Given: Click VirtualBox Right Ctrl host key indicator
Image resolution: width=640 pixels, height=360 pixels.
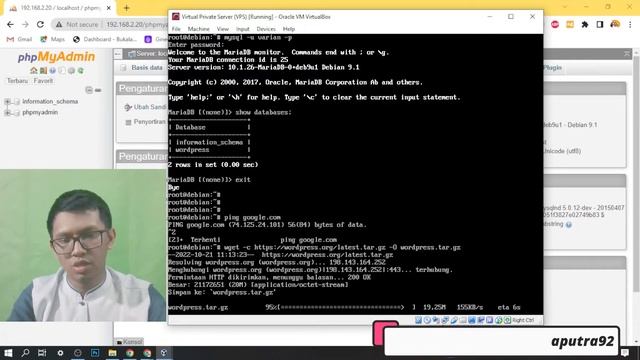Looking at the screenshot, I should point(523,320).
